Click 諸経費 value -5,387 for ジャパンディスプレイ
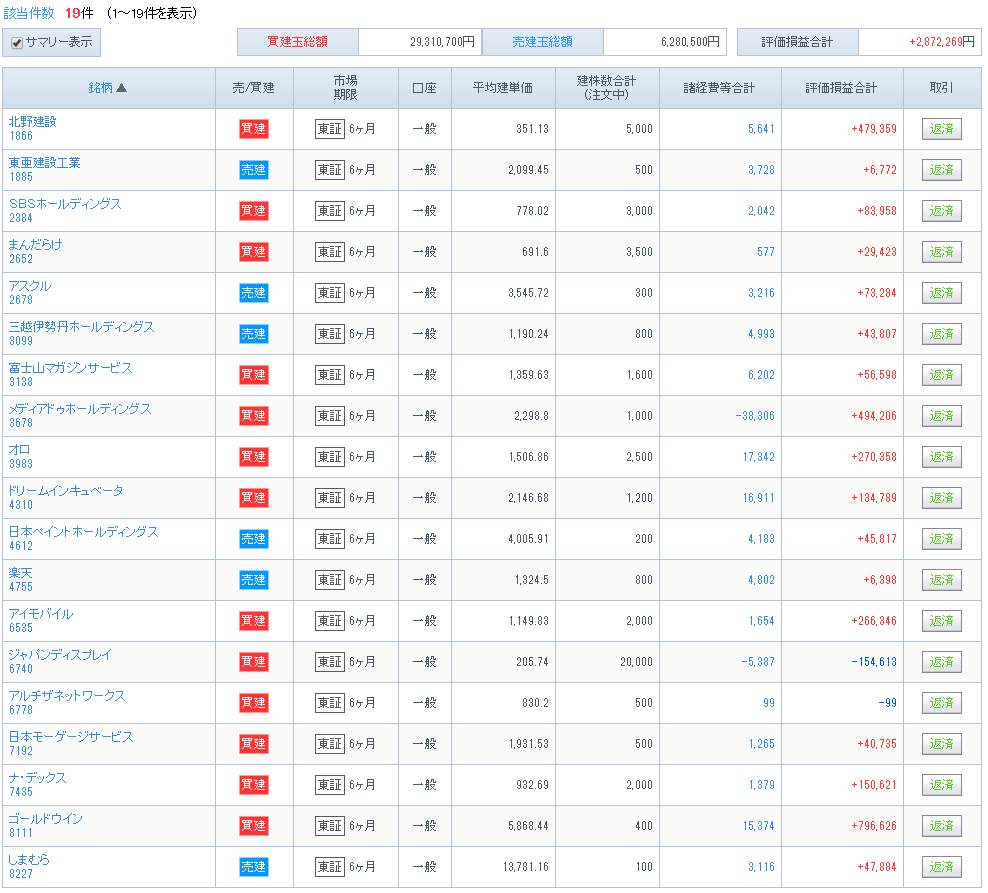 pyautogui.click(x=757, y=661)
